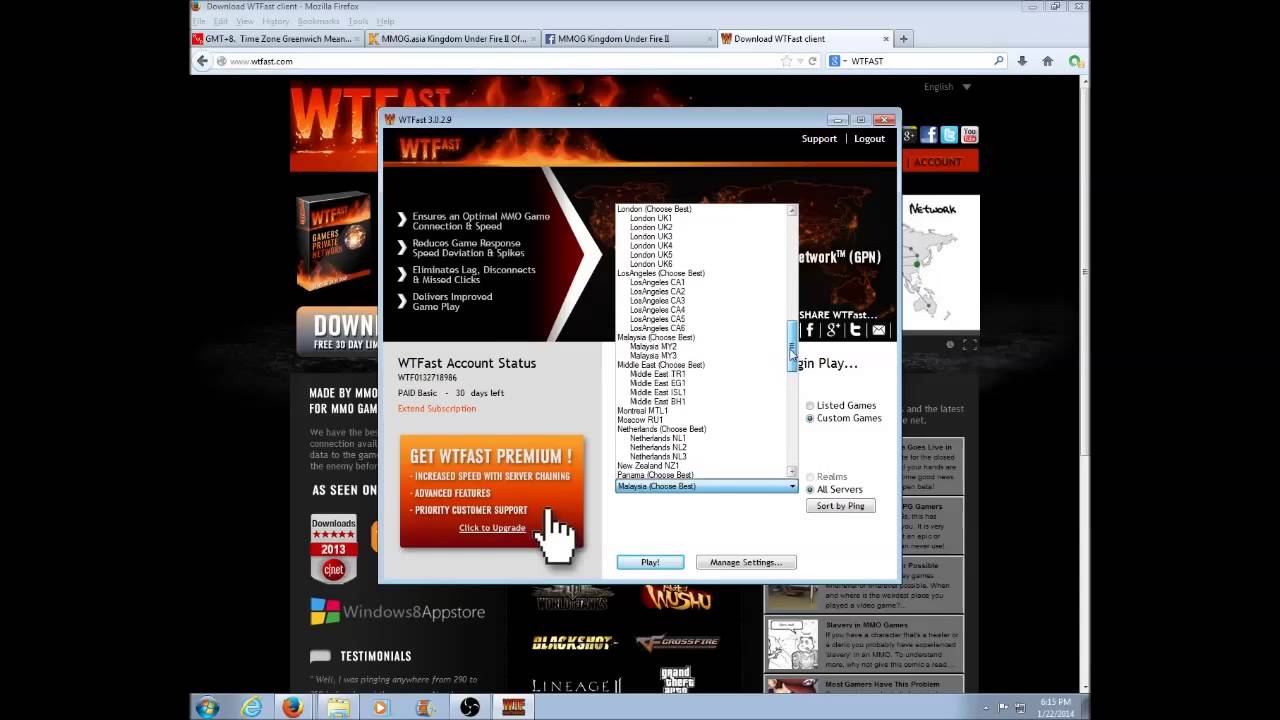Open search engine selector dropdown

[x=837, y=61]
